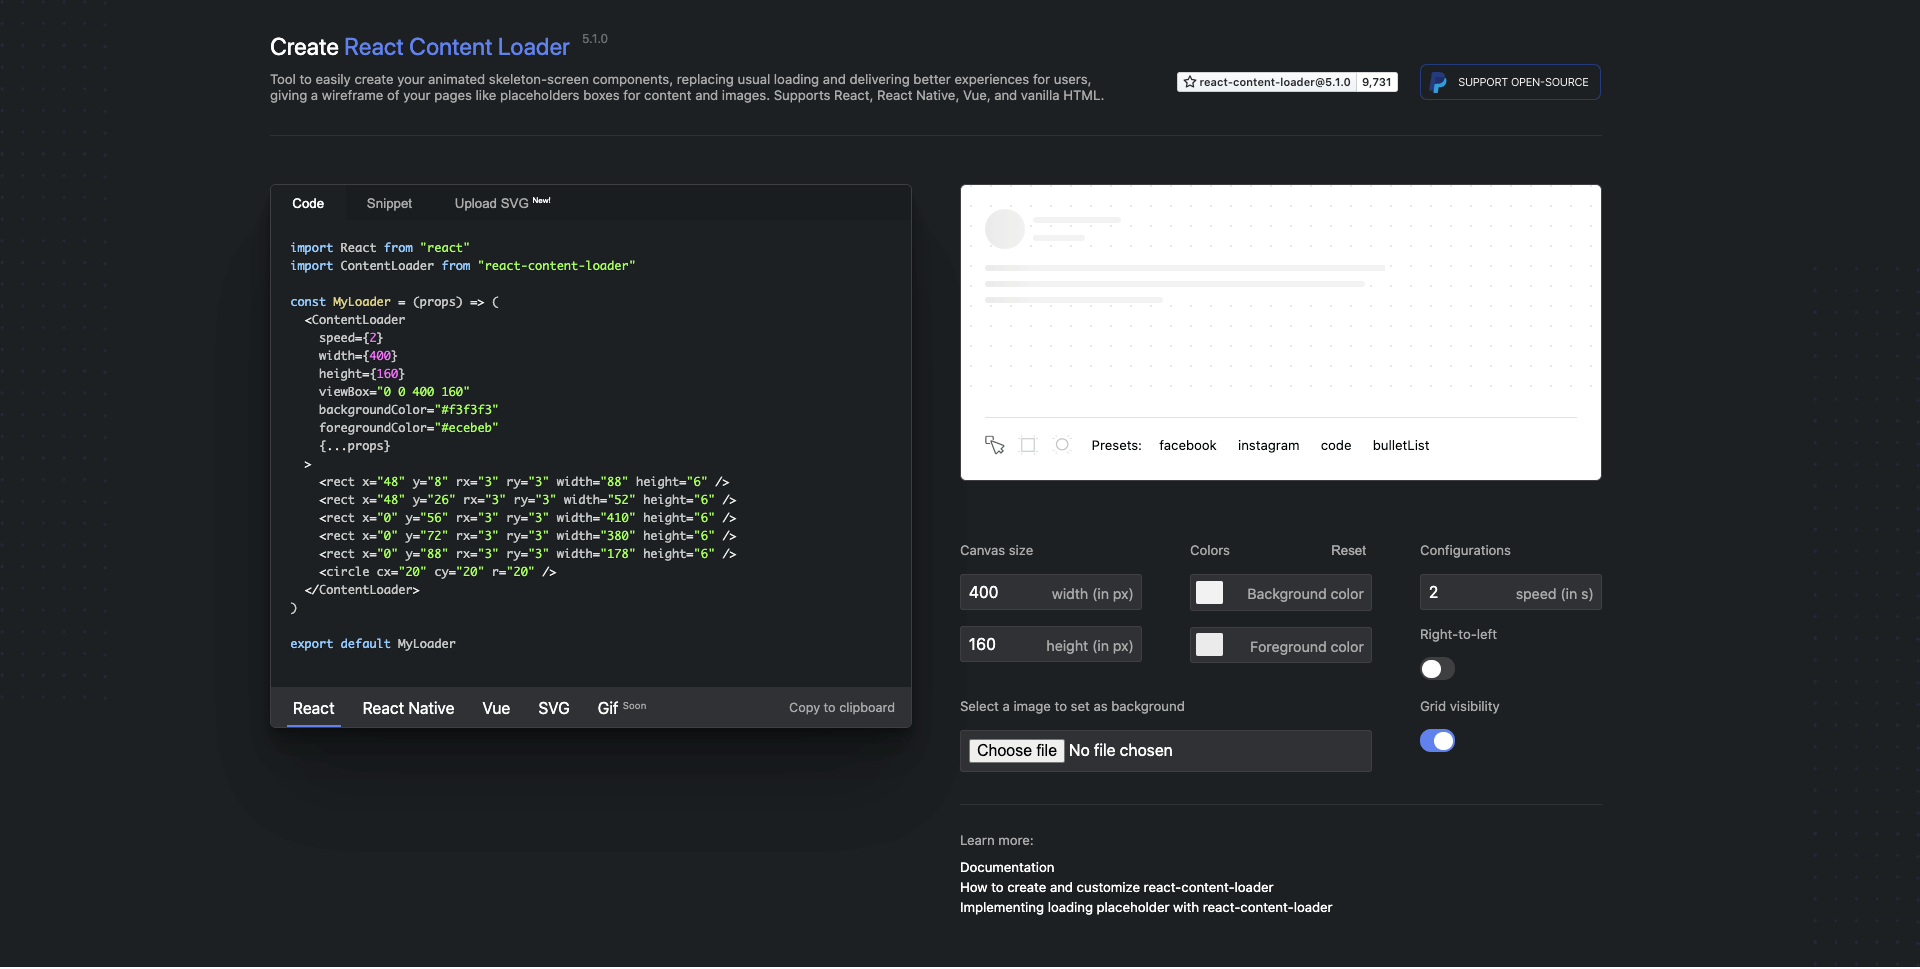Pick the rectangle shape tool
Viewport: 1920px width, 969px height.
pos(1028,445)
